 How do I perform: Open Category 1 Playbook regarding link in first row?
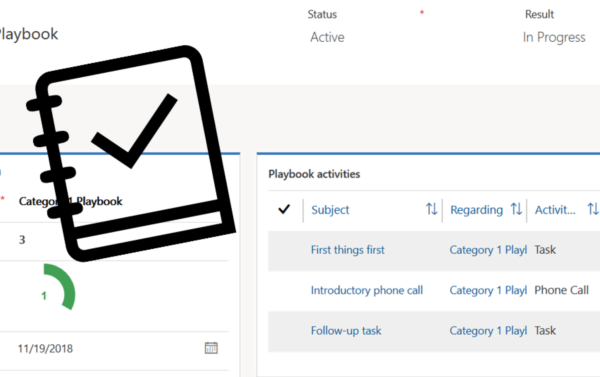(x=488, y=250)
